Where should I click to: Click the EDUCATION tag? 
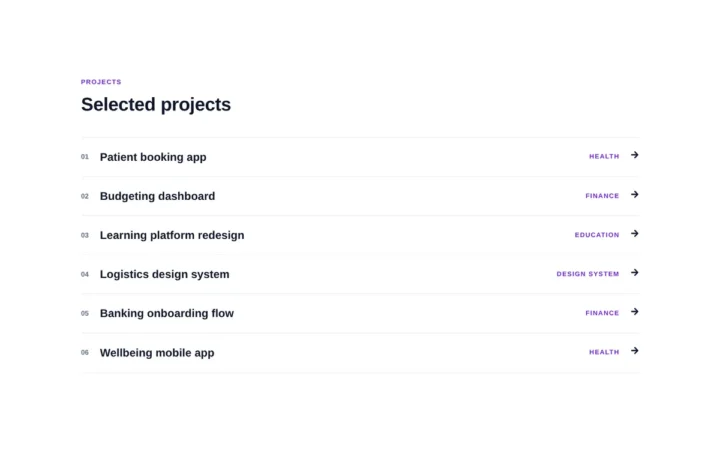tap(597, 235)
